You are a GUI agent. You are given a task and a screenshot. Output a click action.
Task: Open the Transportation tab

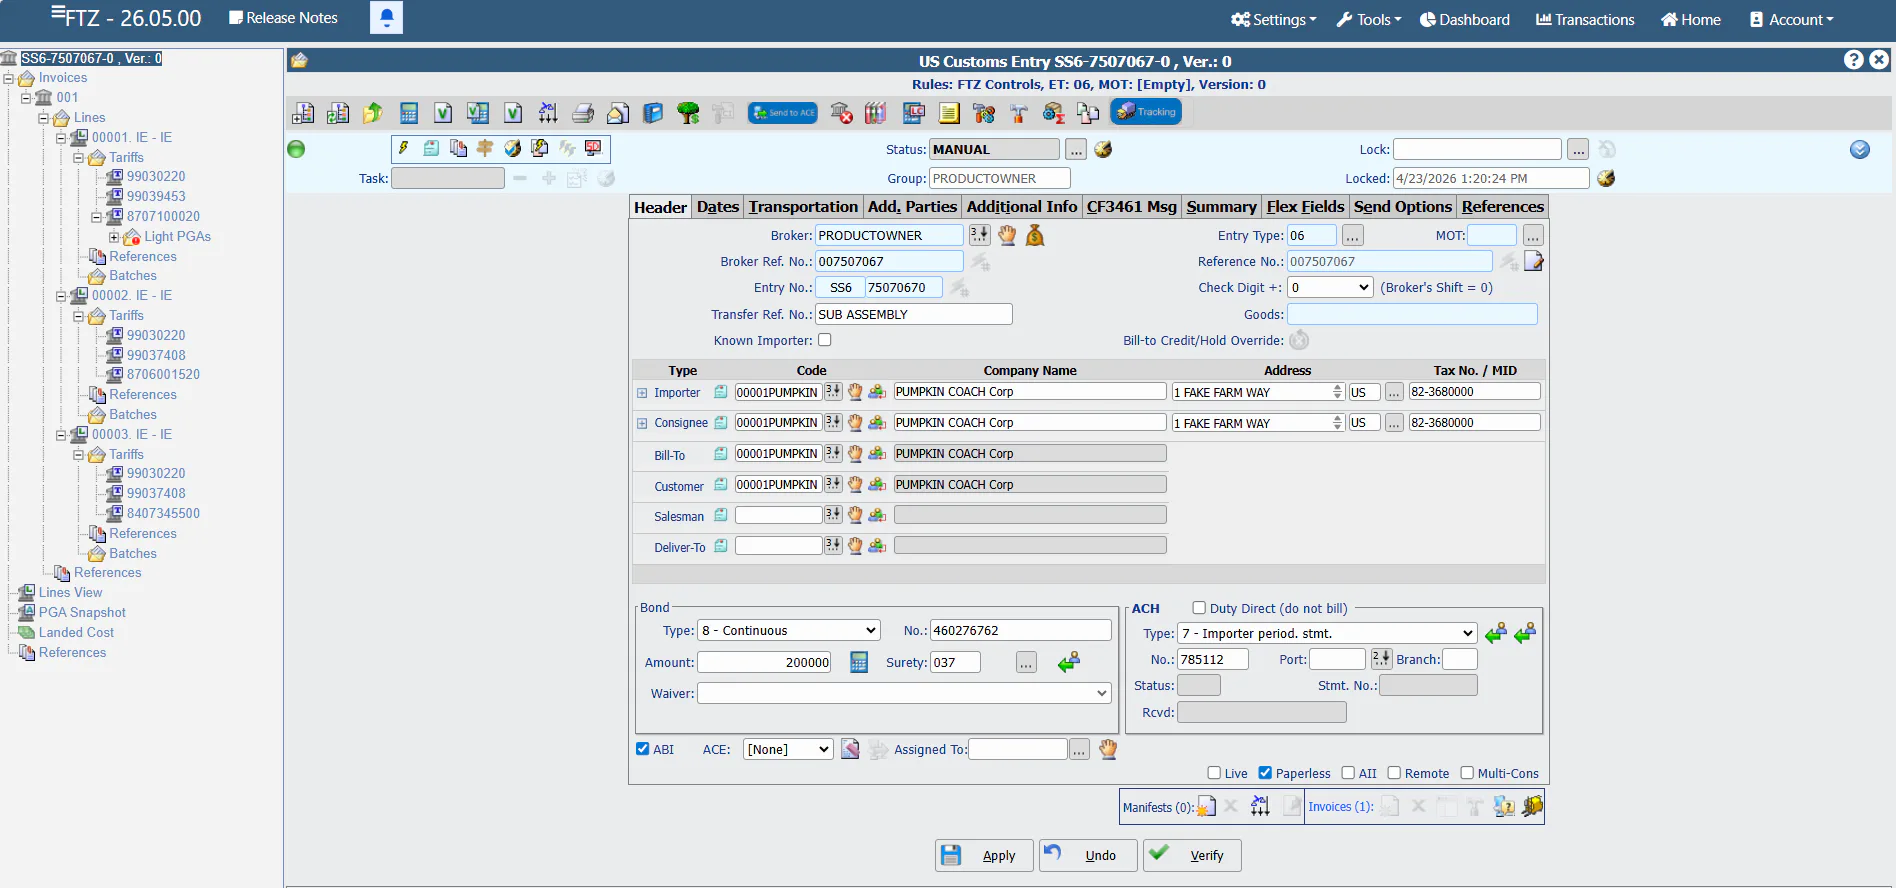tap(803, 207)
